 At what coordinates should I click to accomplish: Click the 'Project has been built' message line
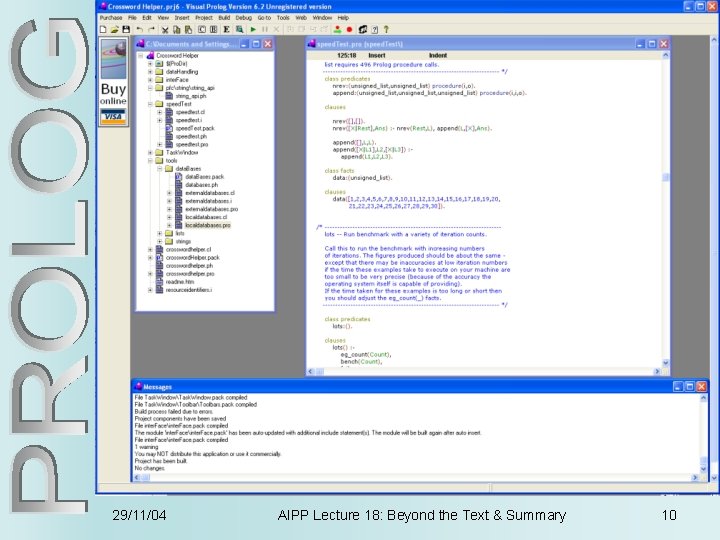(x=161, y=461)
